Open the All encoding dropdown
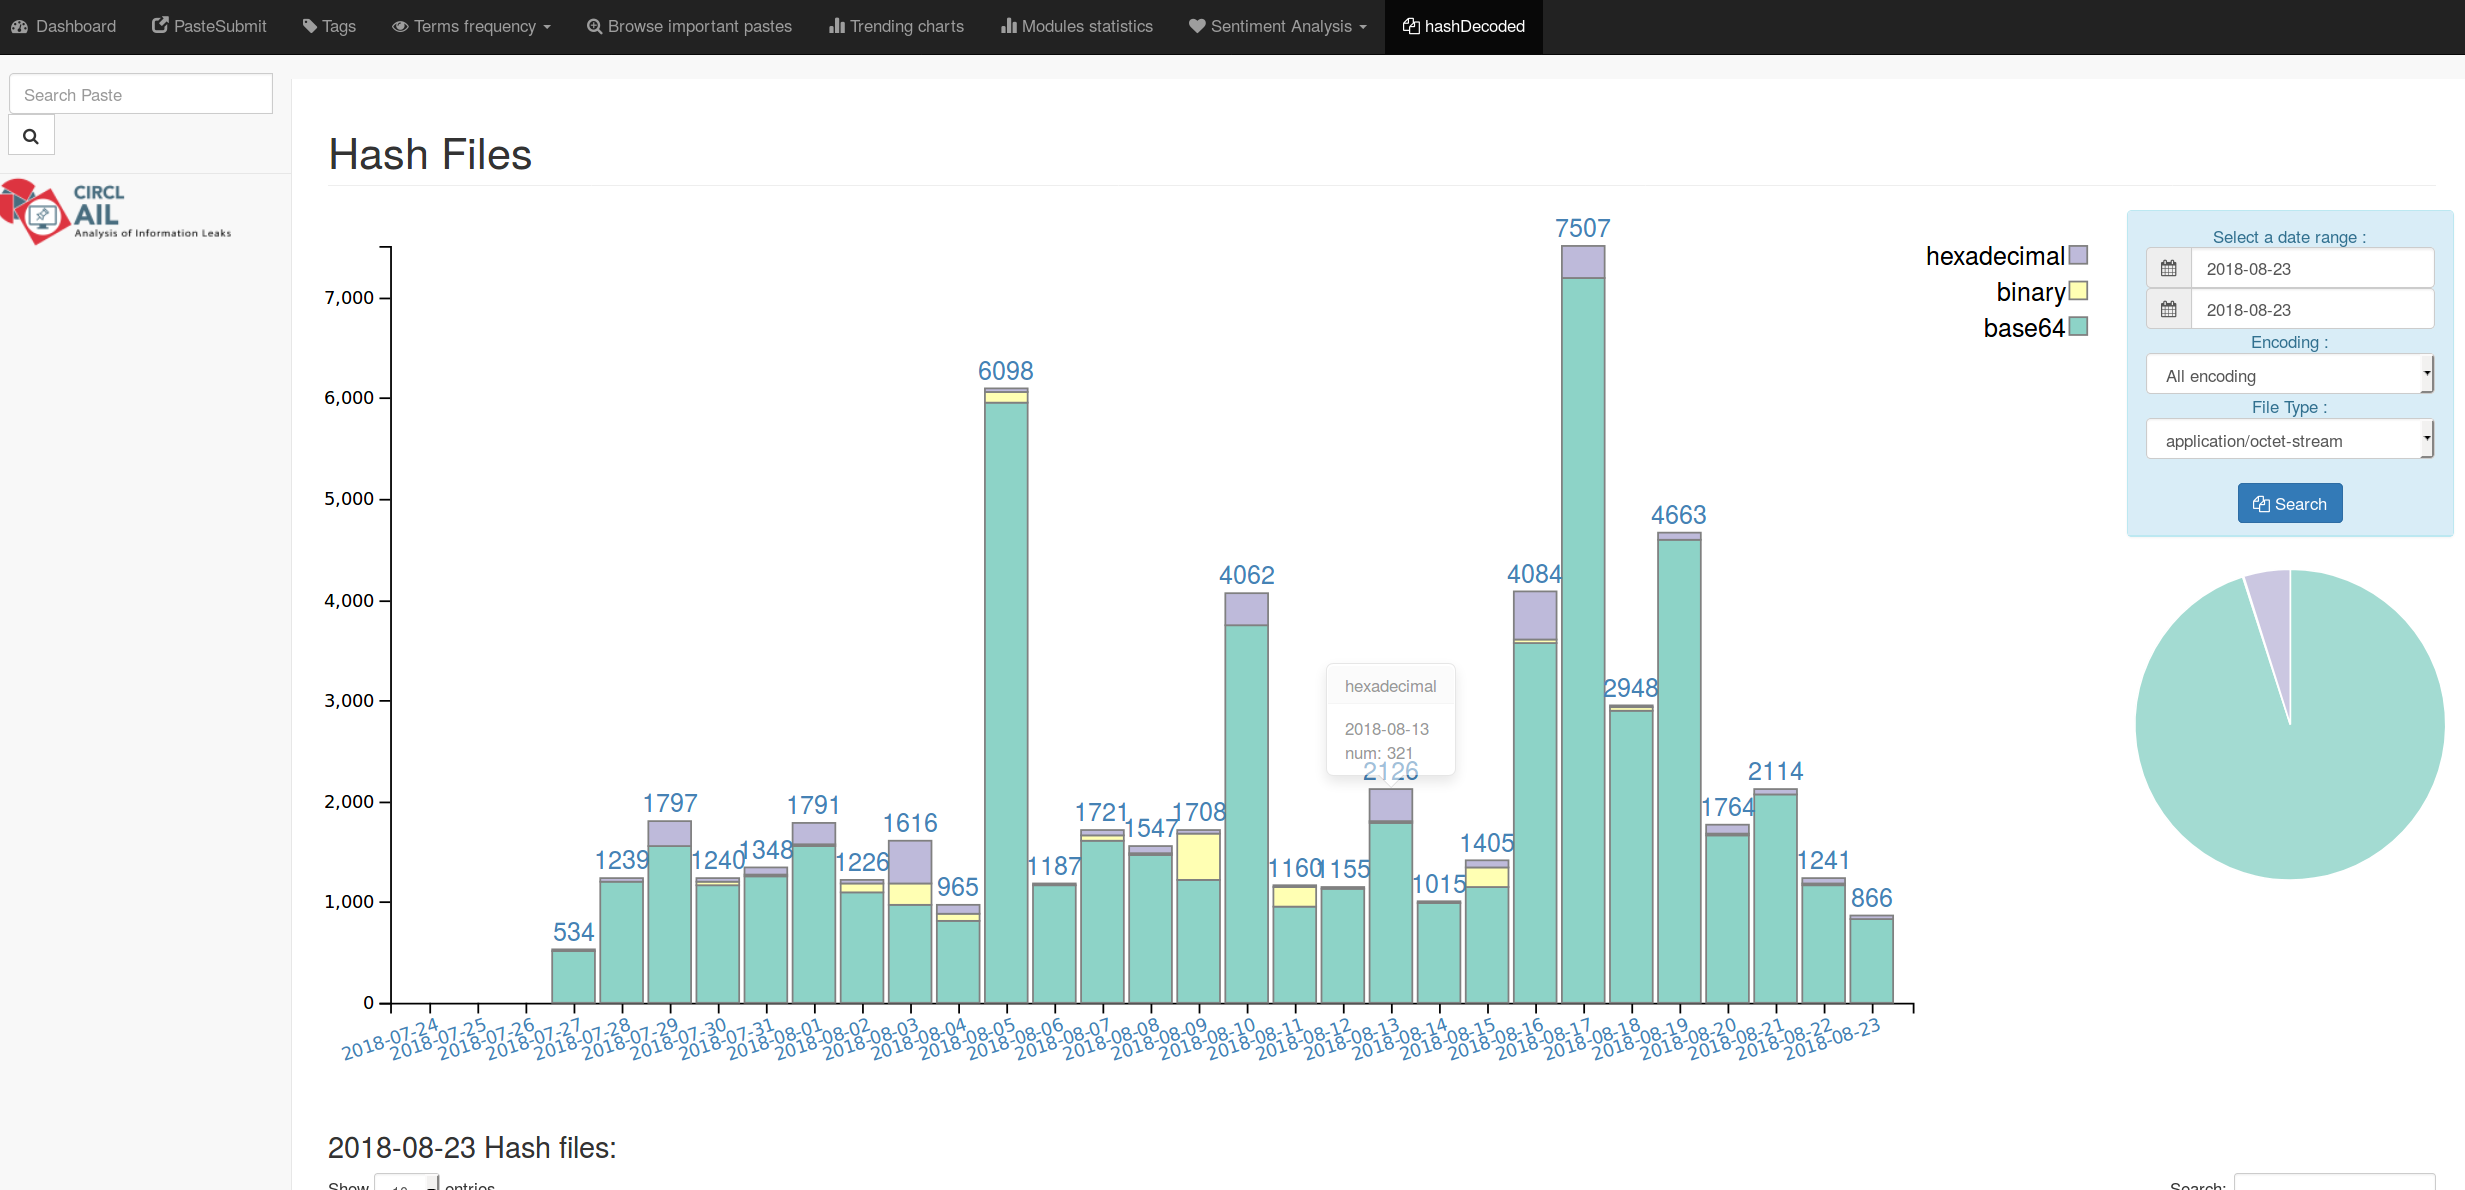This screenshot has width=2465, height=1190. point(2288,376)
